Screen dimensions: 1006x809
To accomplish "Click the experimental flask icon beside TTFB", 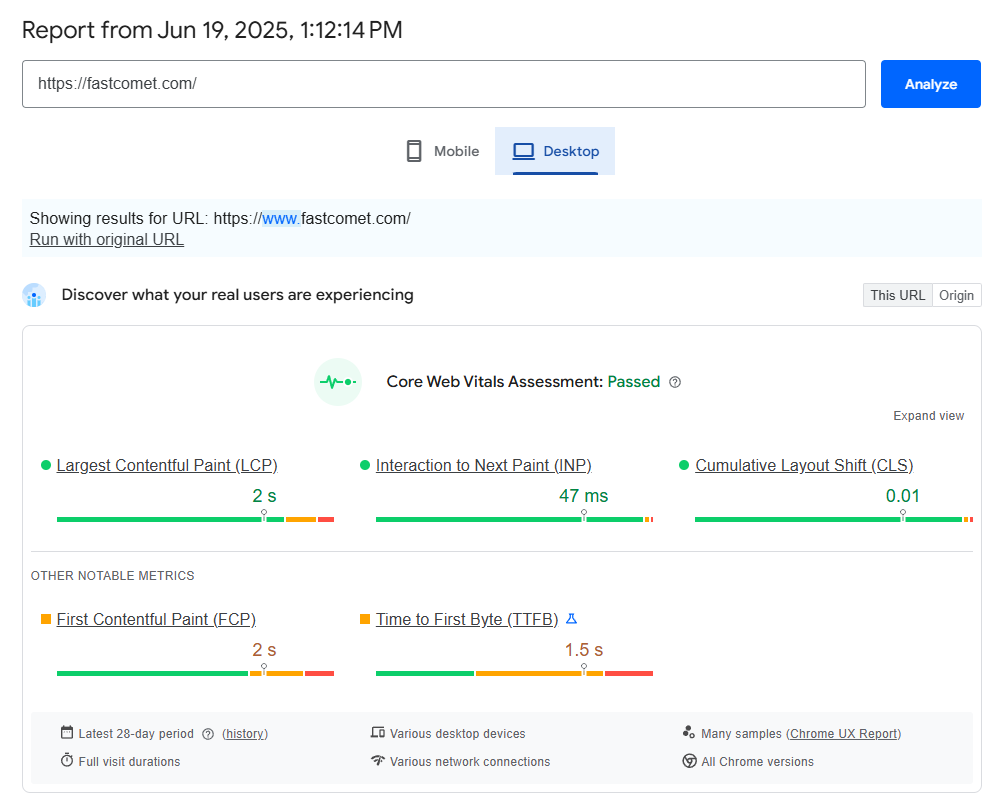I will coord(571,618).
